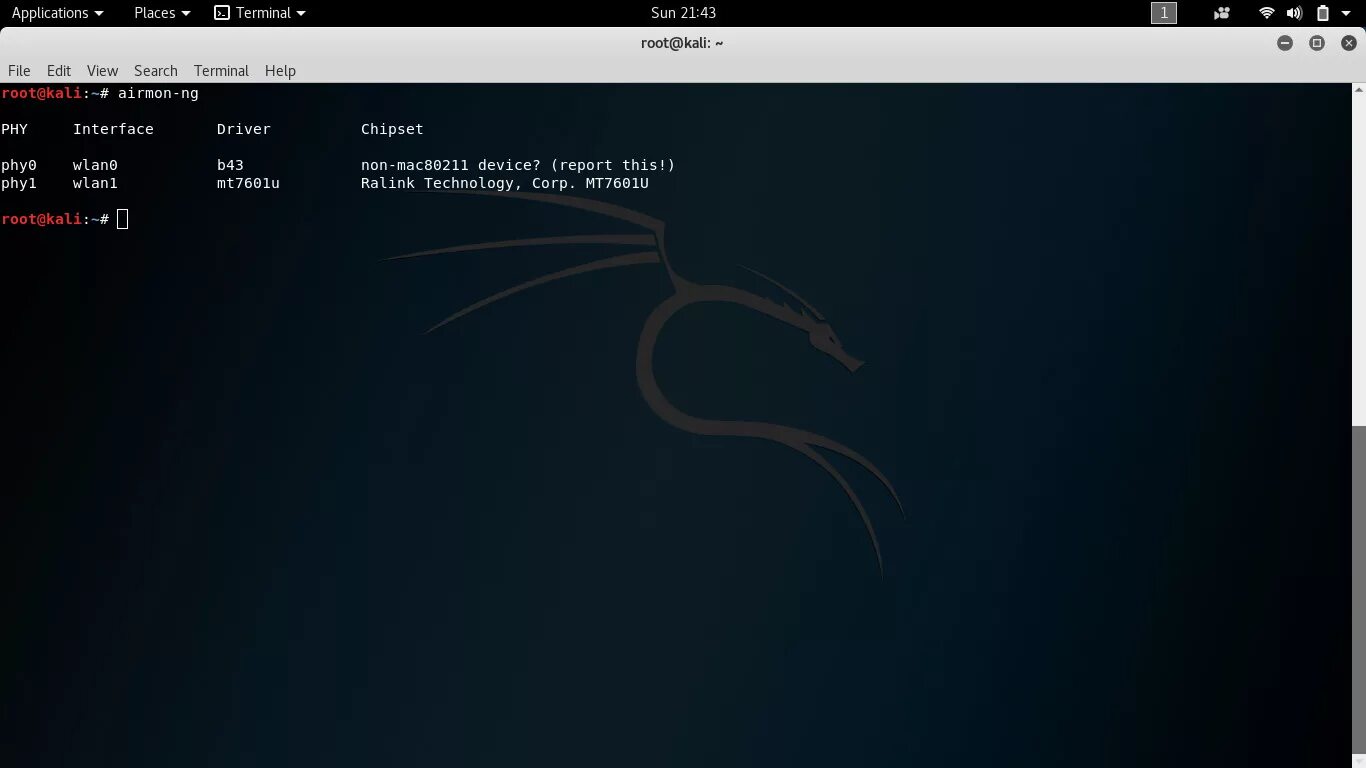This screenshot has width=1366, height=768.
Task: Click the terminal icon in the top bar
Action: click(222, 13)
